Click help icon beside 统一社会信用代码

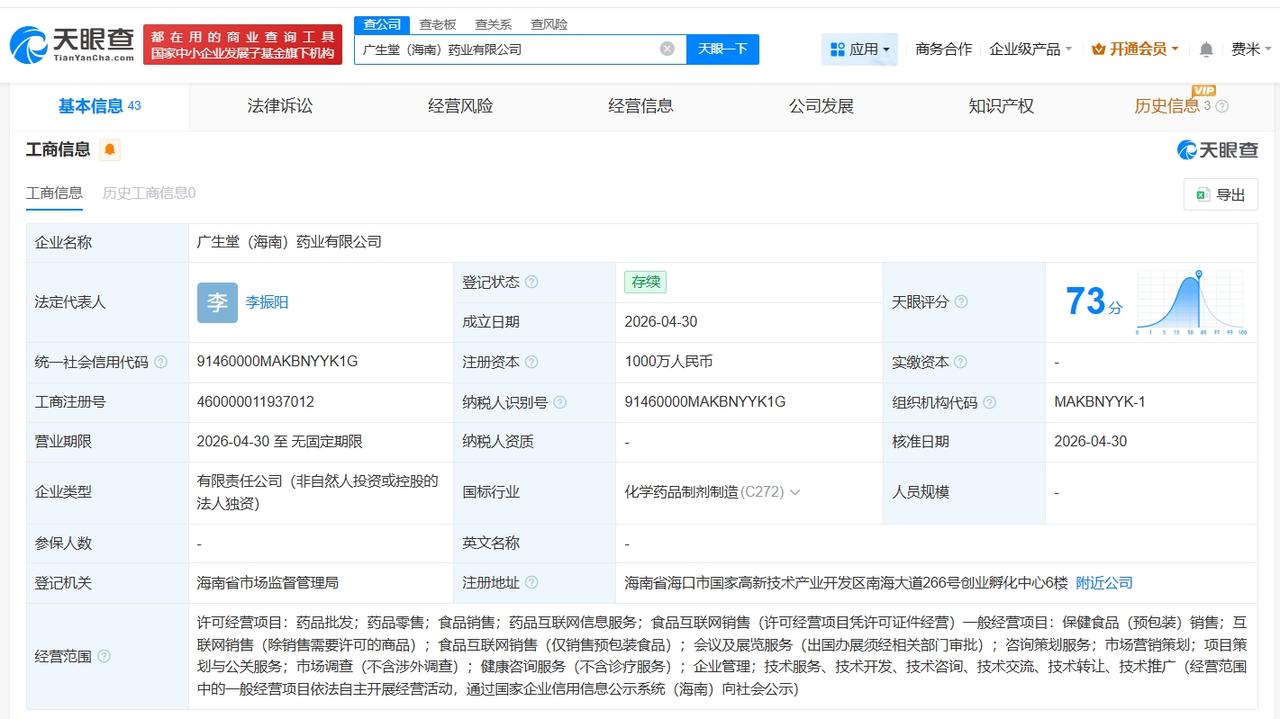pos(160,362)
